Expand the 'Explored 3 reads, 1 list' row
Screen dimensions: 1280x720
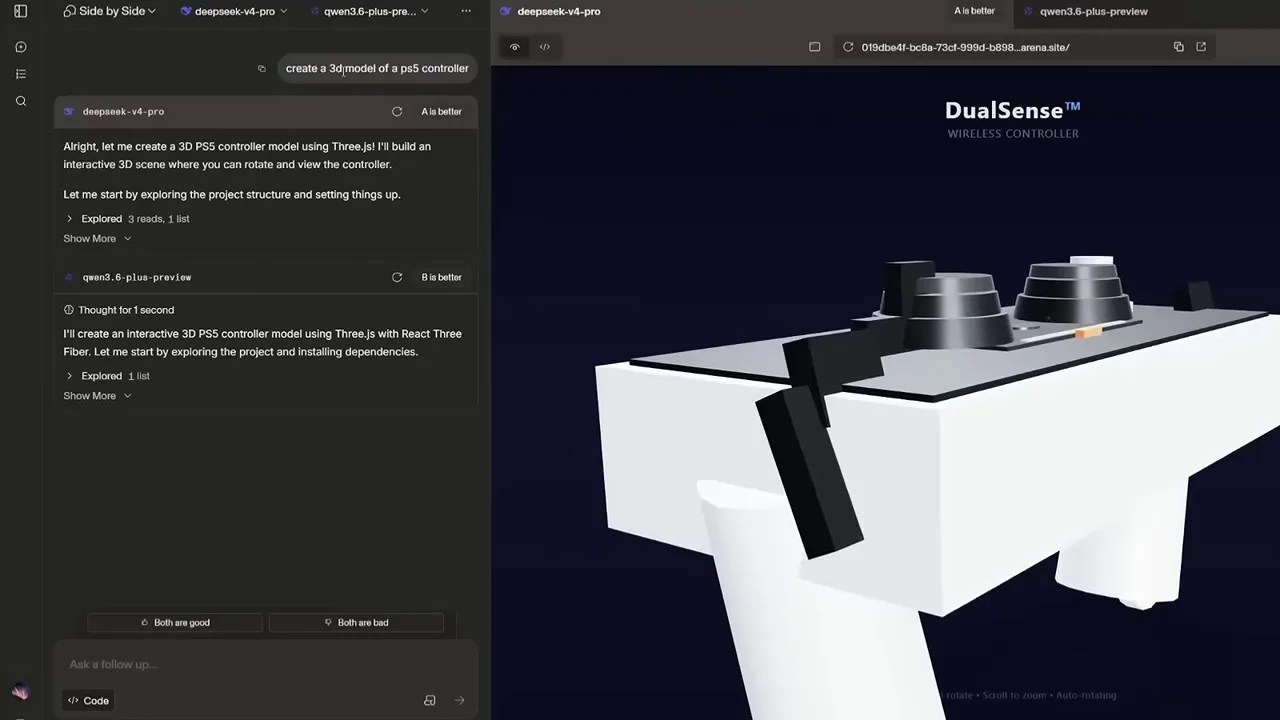[x=128, y=219]
